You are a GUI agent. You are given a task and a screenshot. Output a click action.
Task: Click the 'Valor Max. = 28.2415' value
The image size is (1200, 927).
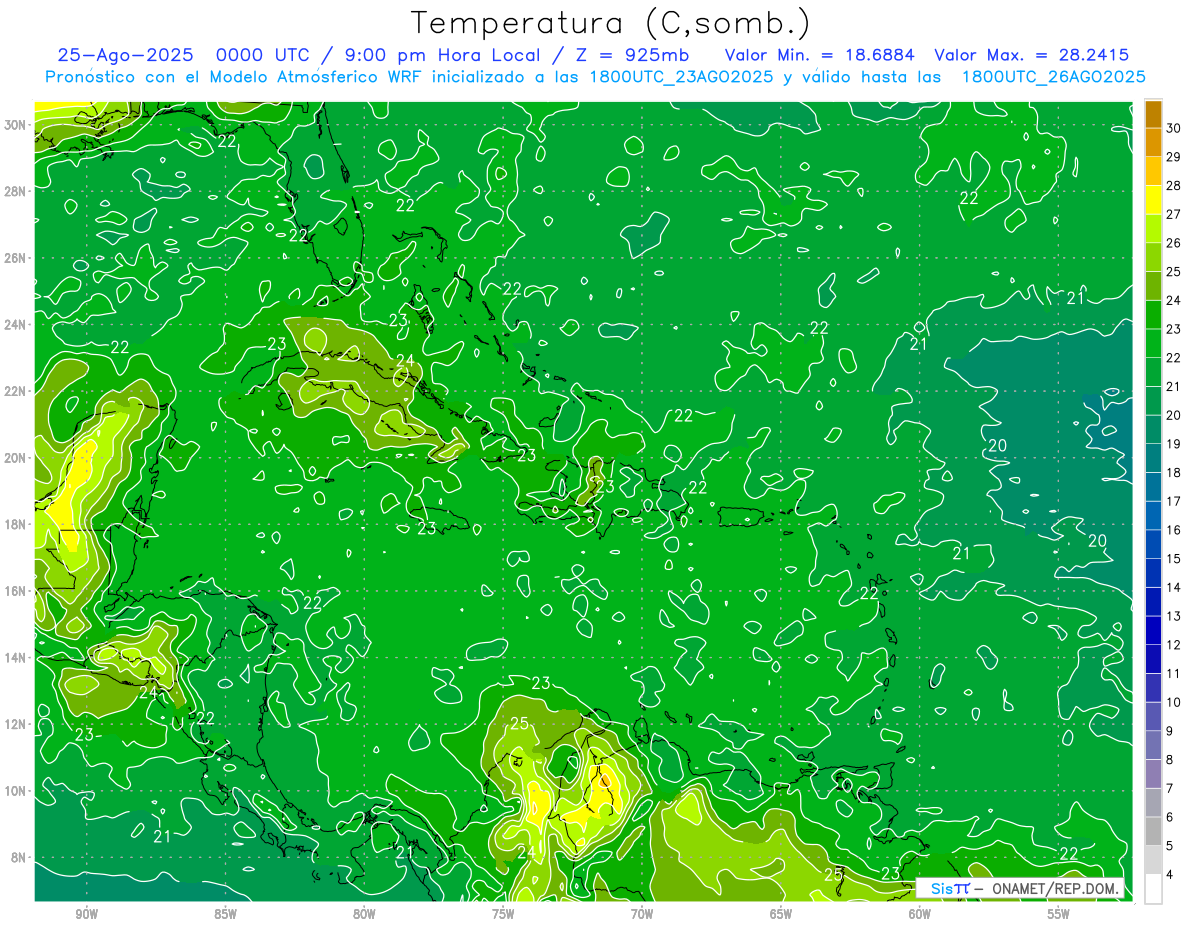tap(1032, 55)
